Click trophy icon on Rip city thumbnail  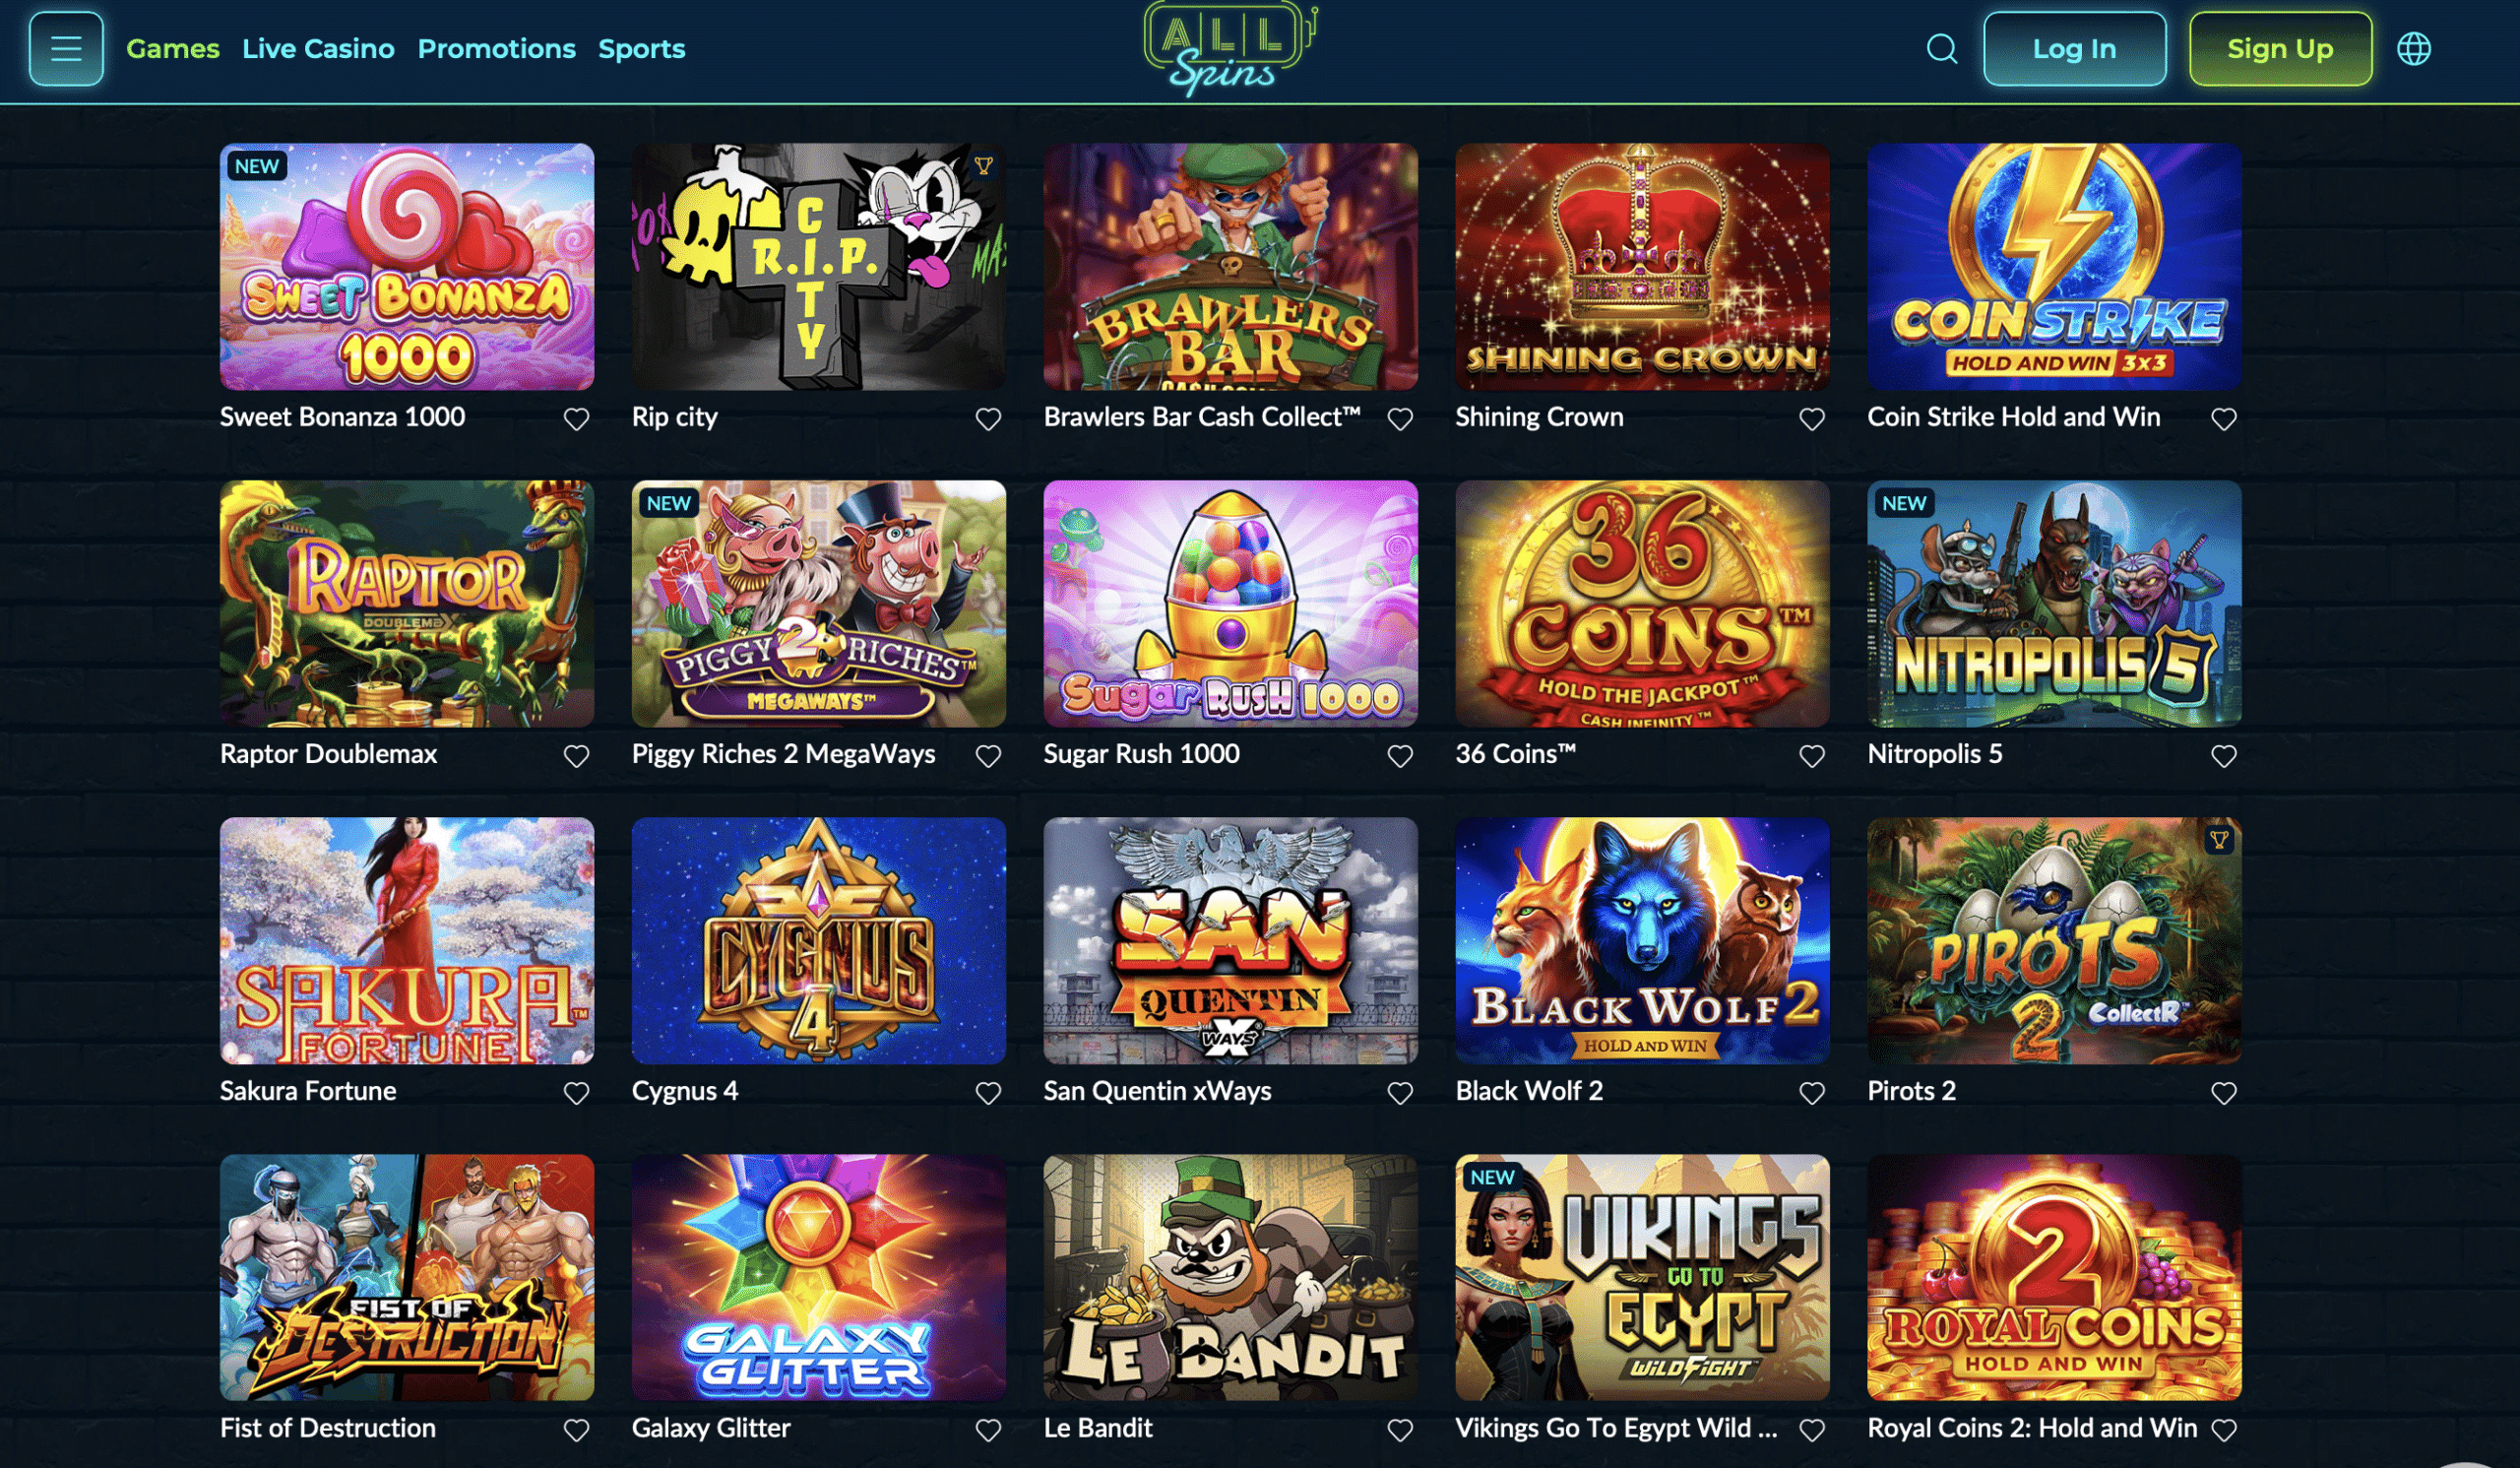coord(983,166)
